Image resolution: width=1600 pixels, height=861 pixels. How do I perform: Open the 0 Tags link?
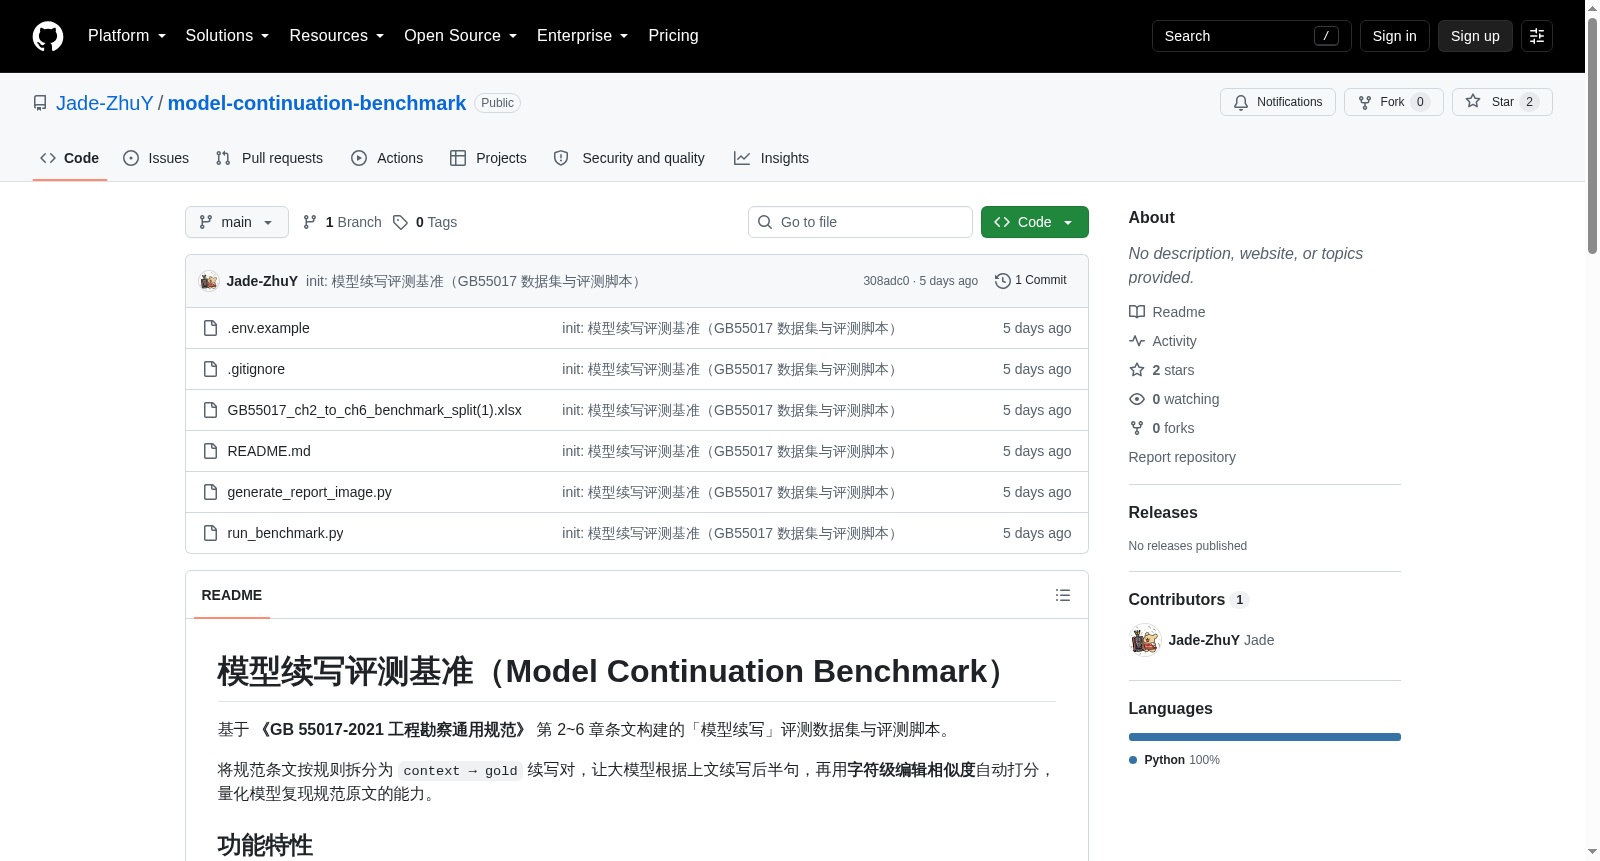[x=425, y=222]
